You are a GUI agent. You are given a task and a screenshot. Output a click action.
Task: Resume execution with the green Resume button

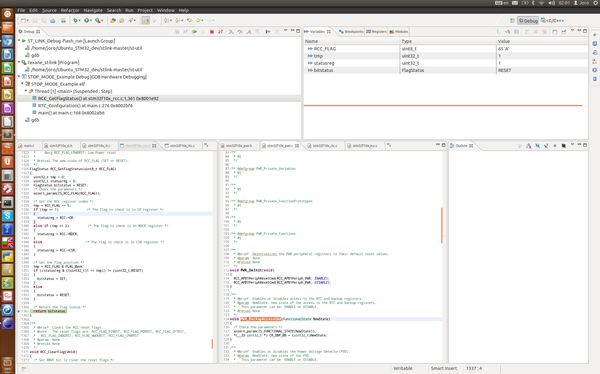click(x=194, y=32)
